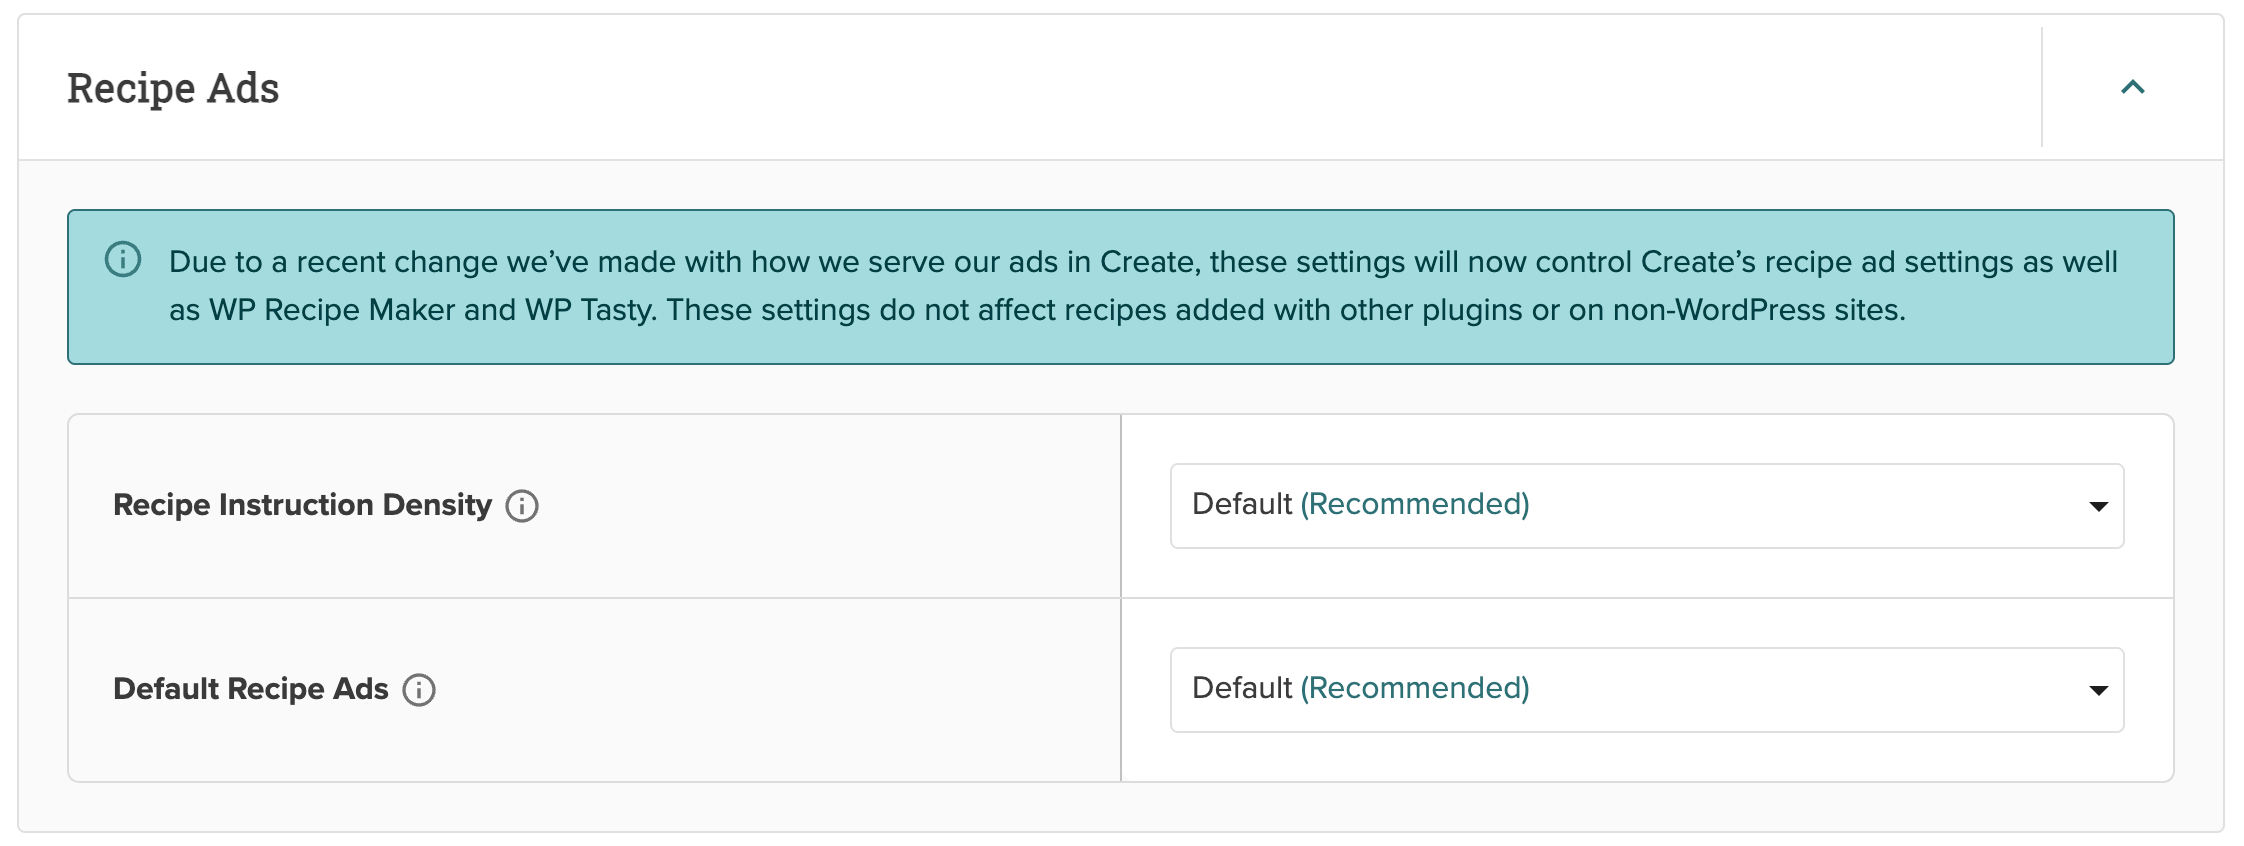The width and height of the screenshot is (2244, 846).
Task: Click "(Recommended)" in the Default Recipe Ads select
Action: point(1415,688)
